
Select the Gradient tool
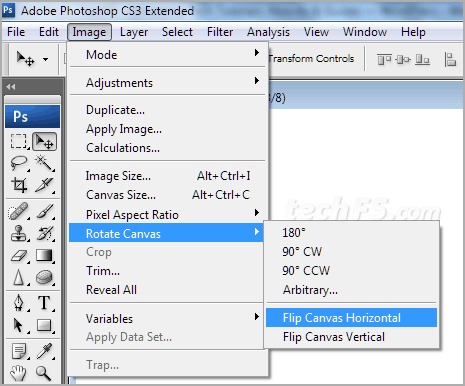44,256
